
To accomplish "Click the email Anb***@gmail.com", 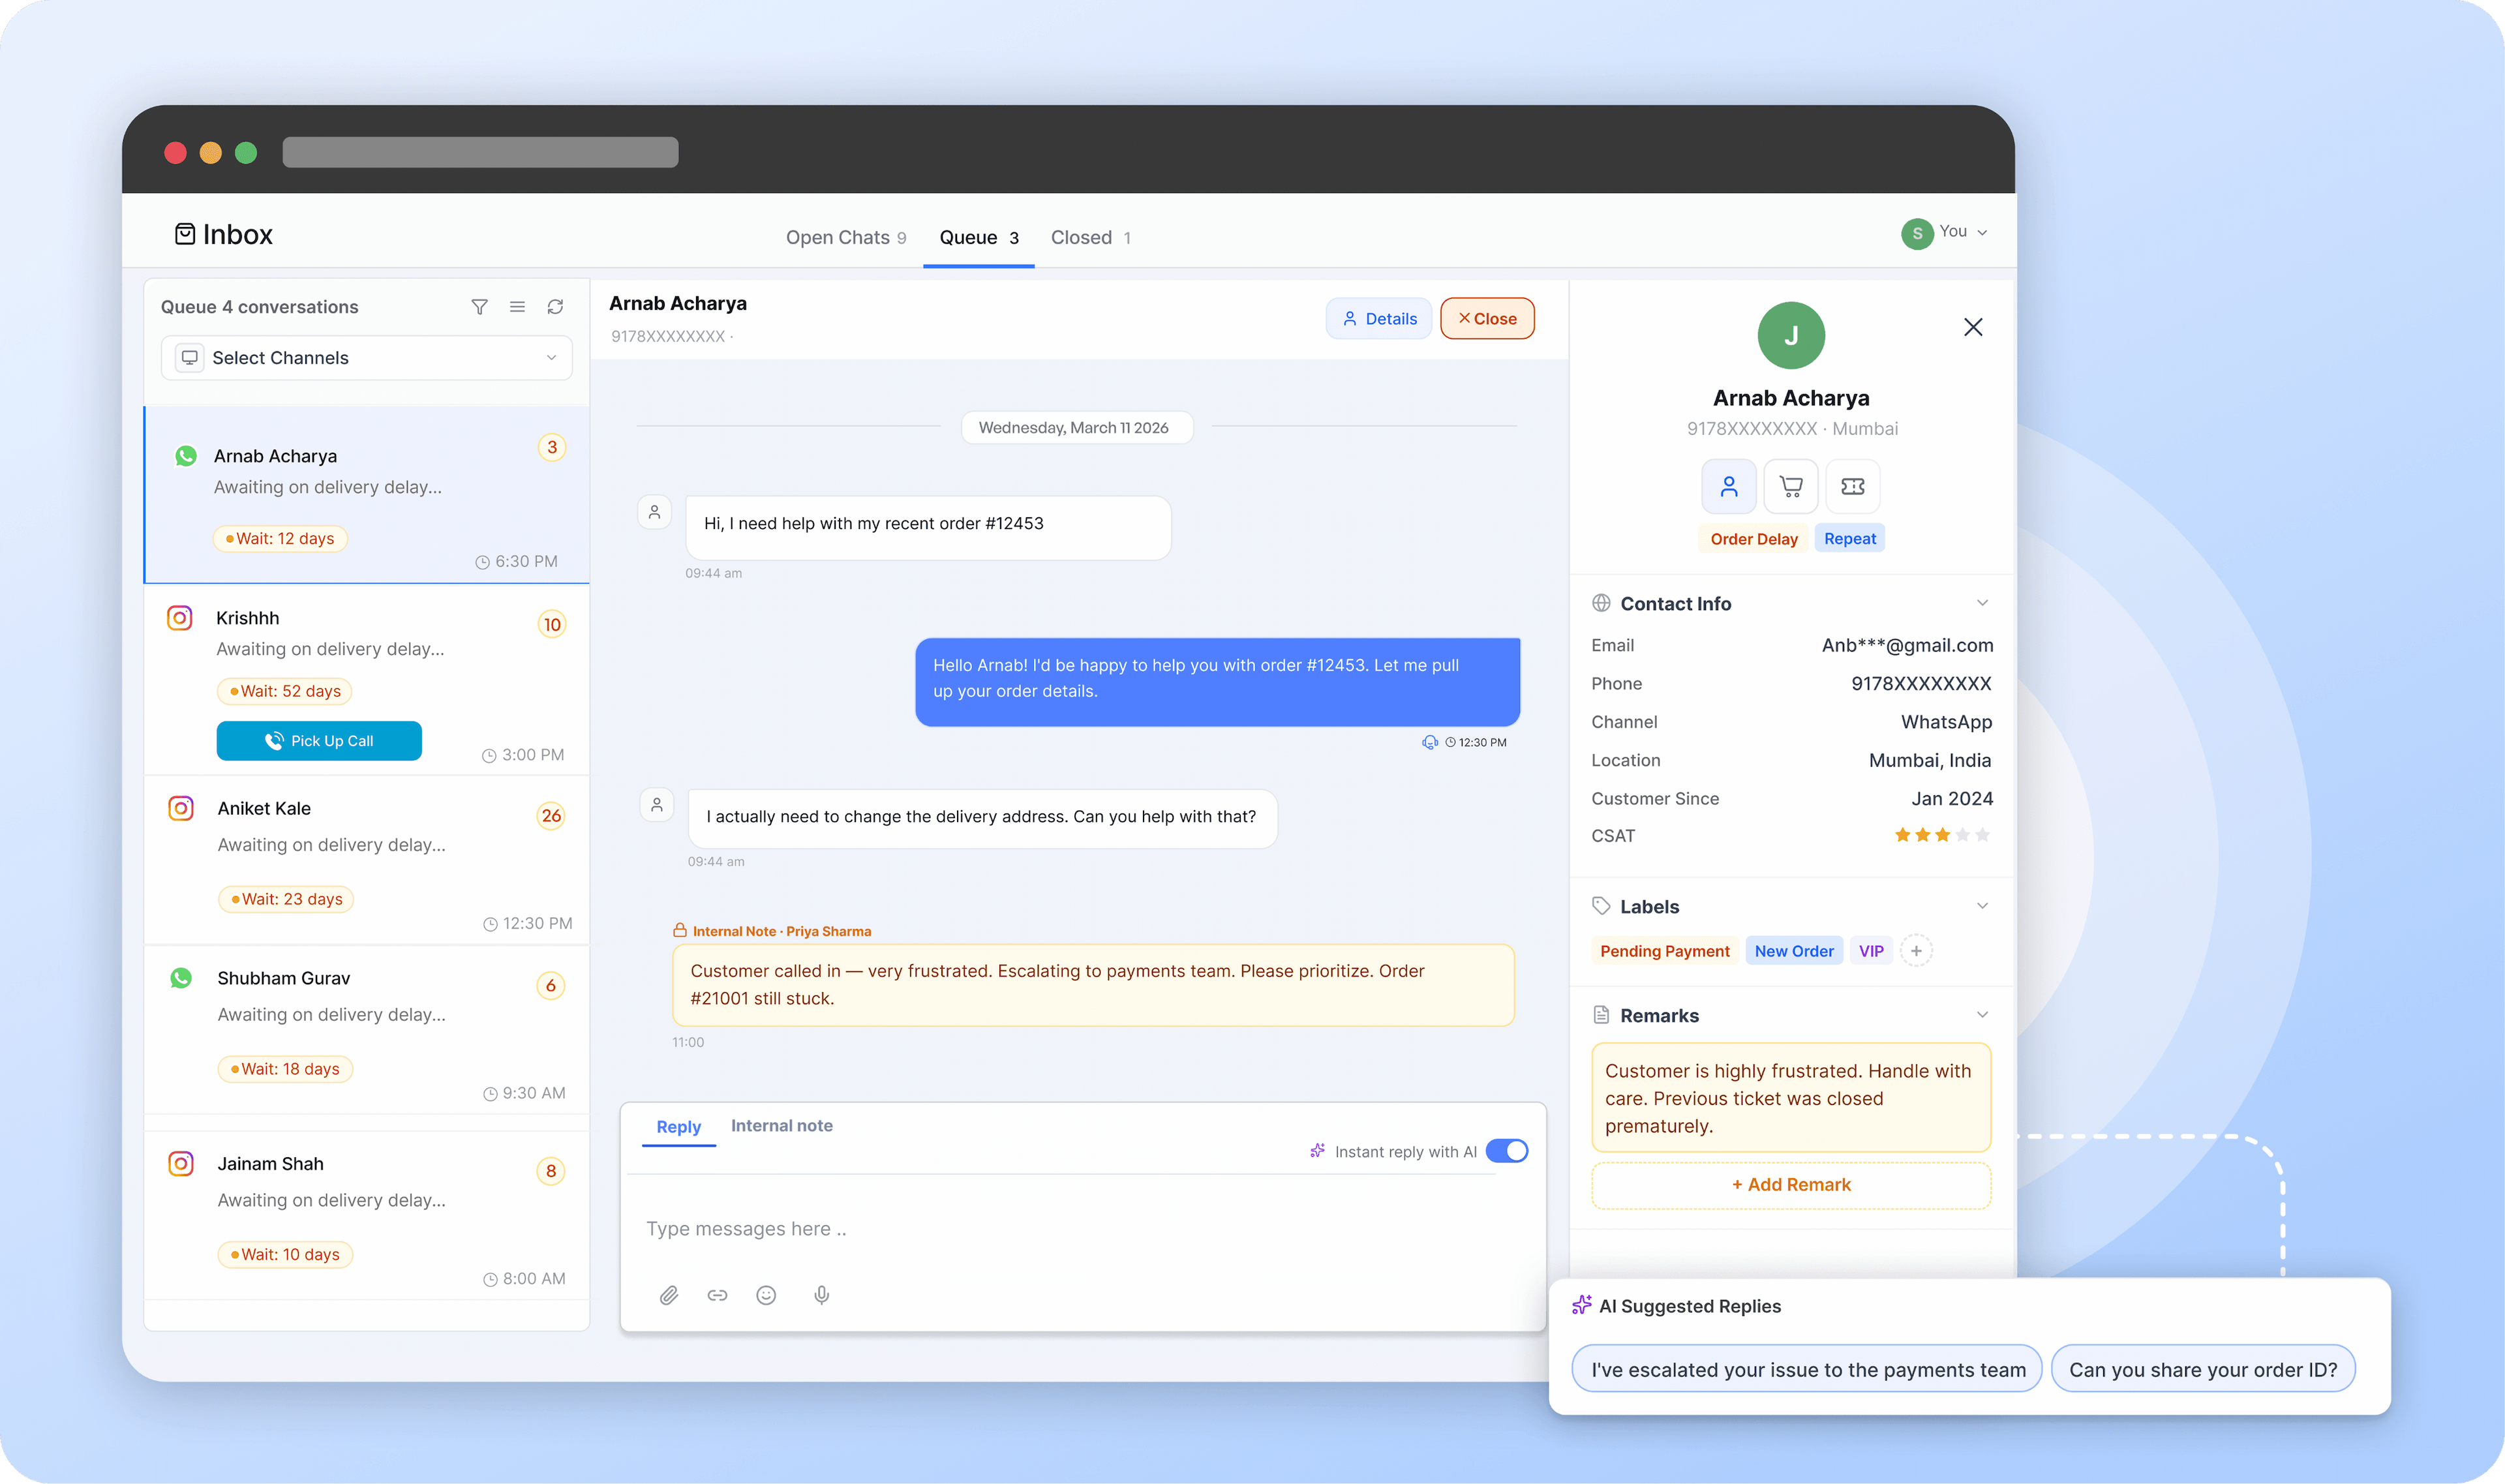I will 1907,646.
